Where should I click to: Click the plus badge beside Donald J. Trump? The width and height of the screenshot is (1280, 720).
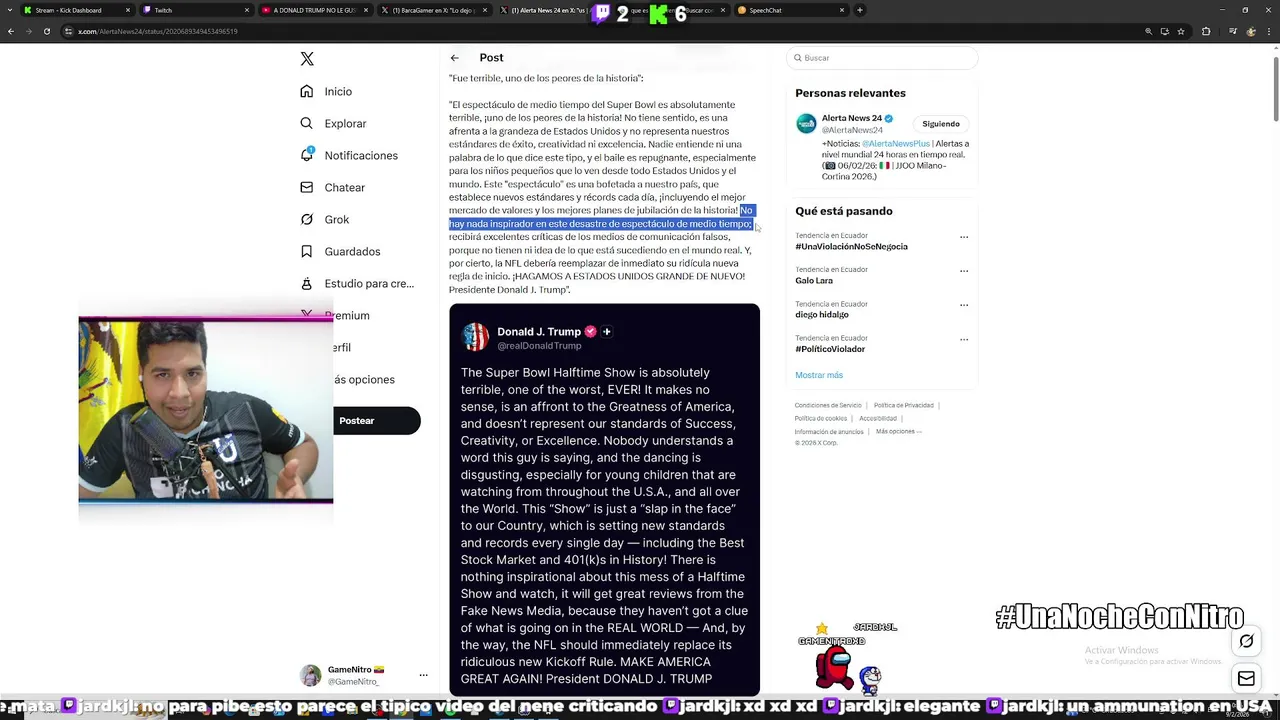[x=606, y=332]
